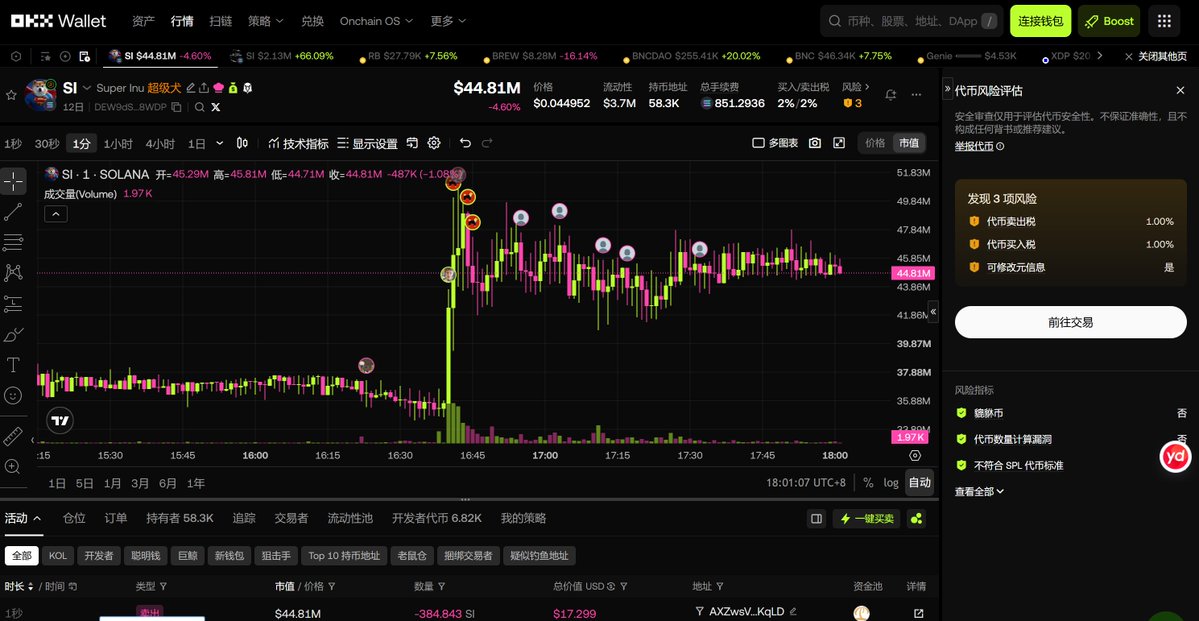This screenshot has width=1199, height=621.
Task: Set a price alert bell icon
Action: (x=891, y=95)
